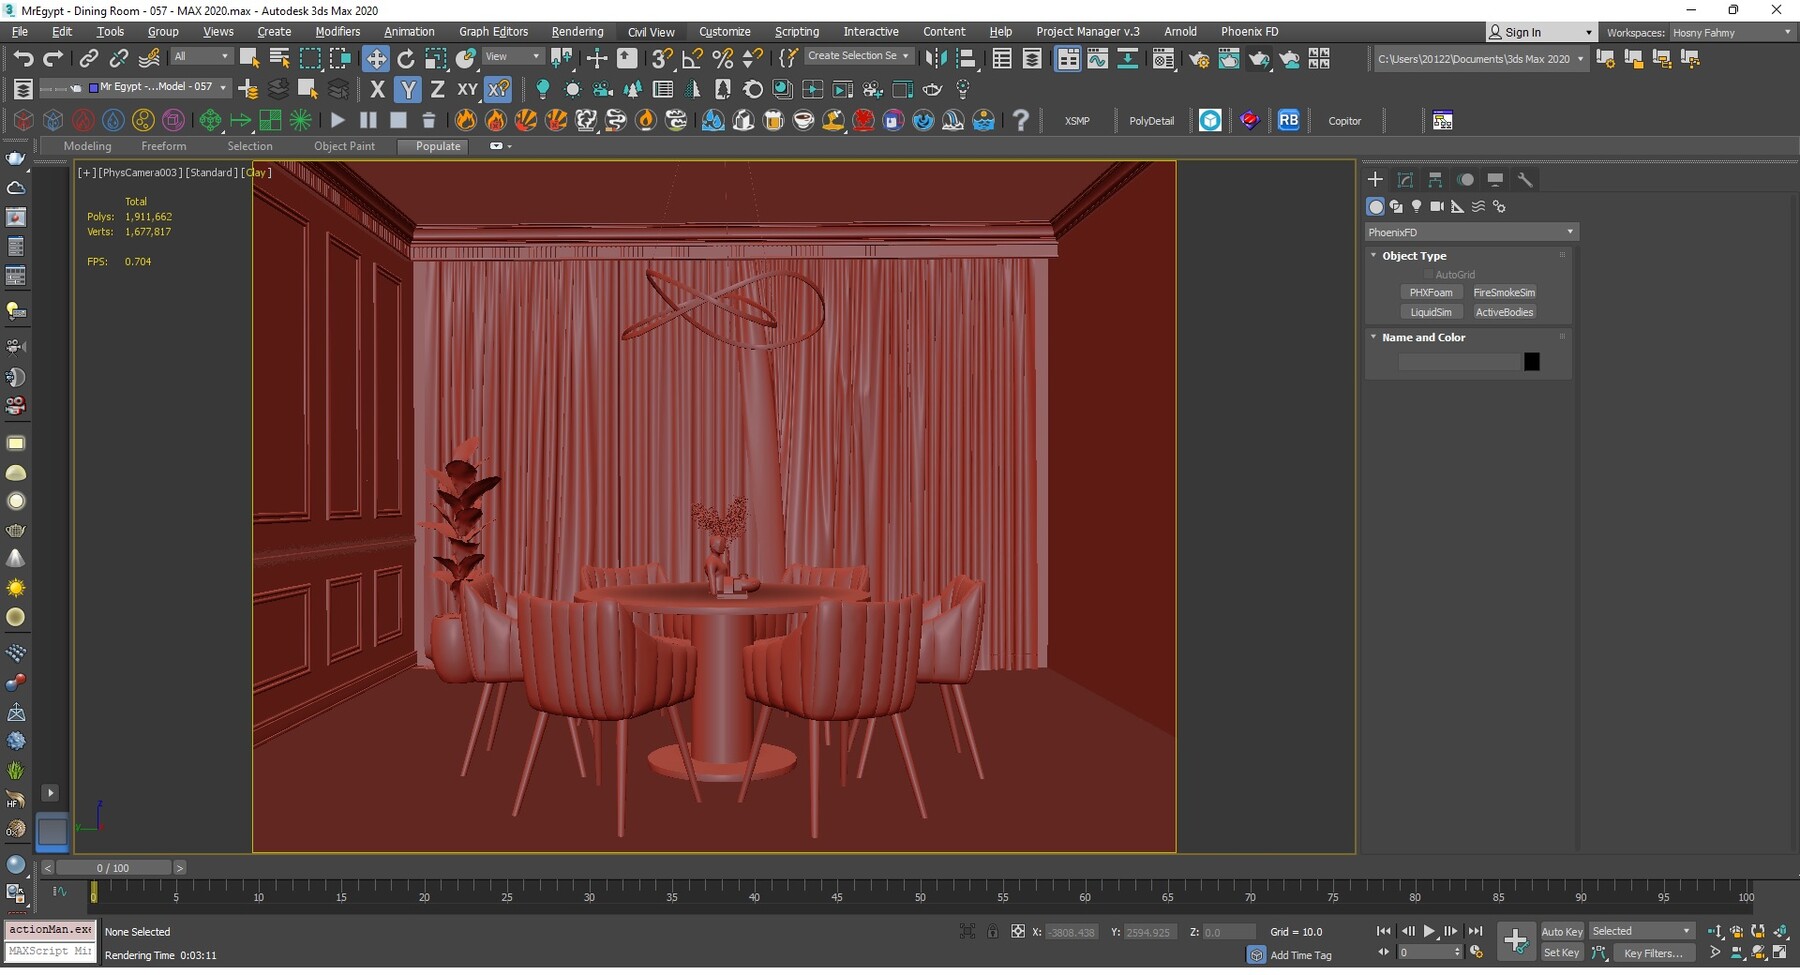Click the object color swatch under Name and Color
1800x975 pixels.
point(1533,361)
